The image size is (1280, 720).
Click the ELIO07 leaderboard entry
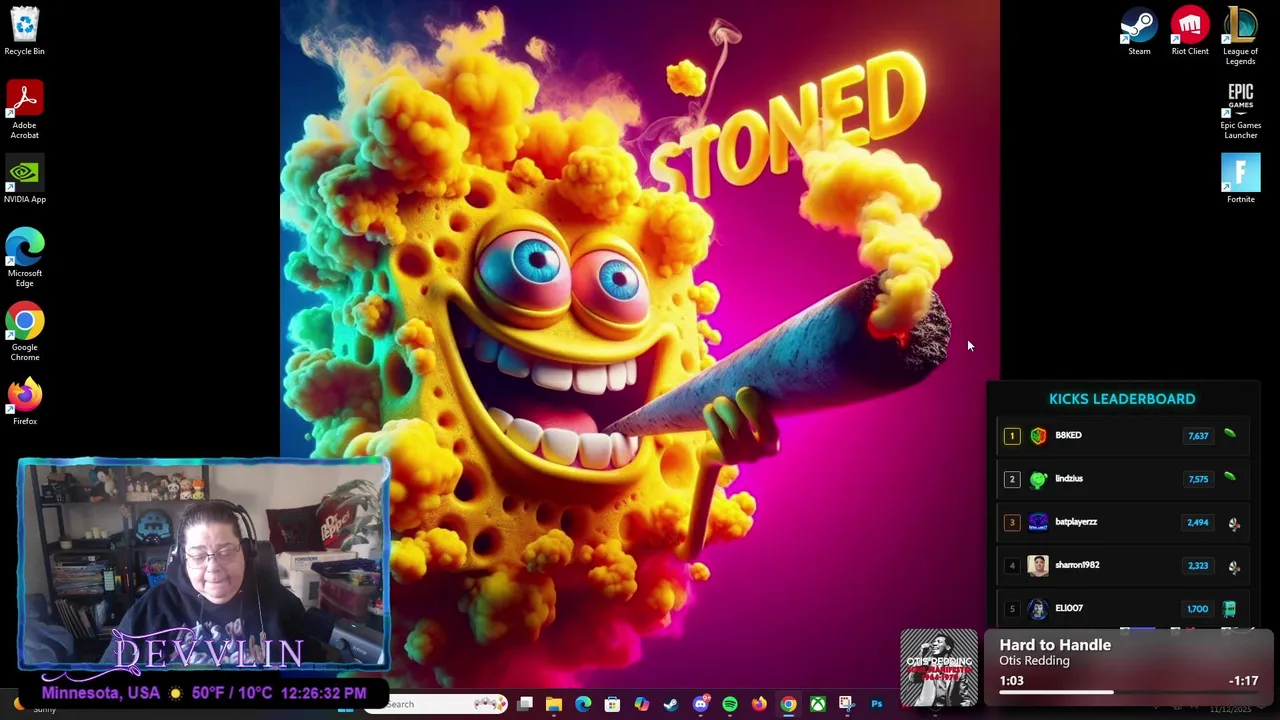pyautogui.click(x=1125, y=608)
